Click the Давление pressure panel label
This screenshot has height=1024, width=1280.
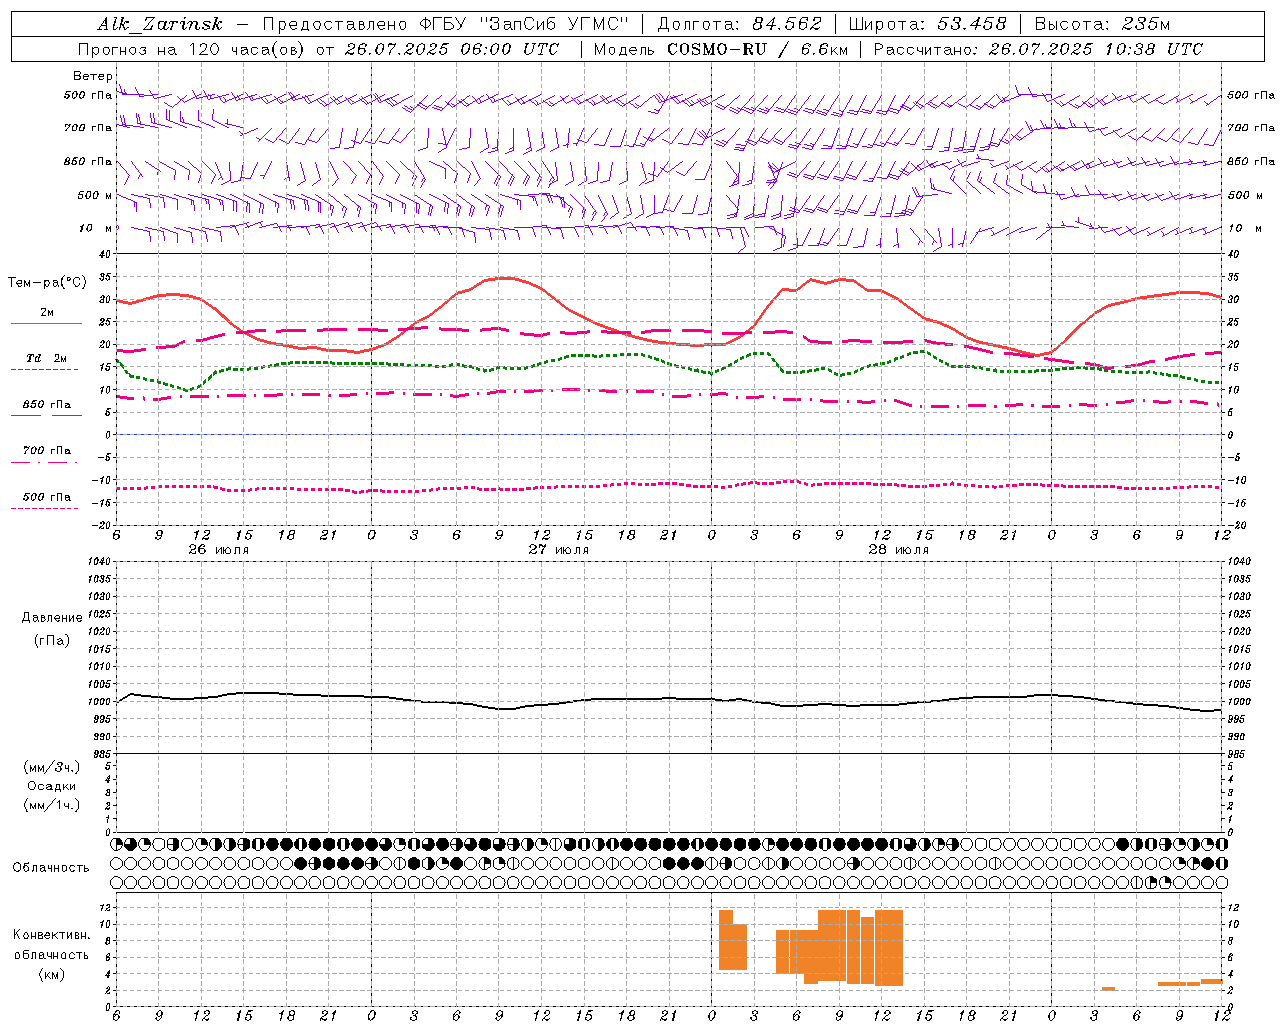click(52, 618)
